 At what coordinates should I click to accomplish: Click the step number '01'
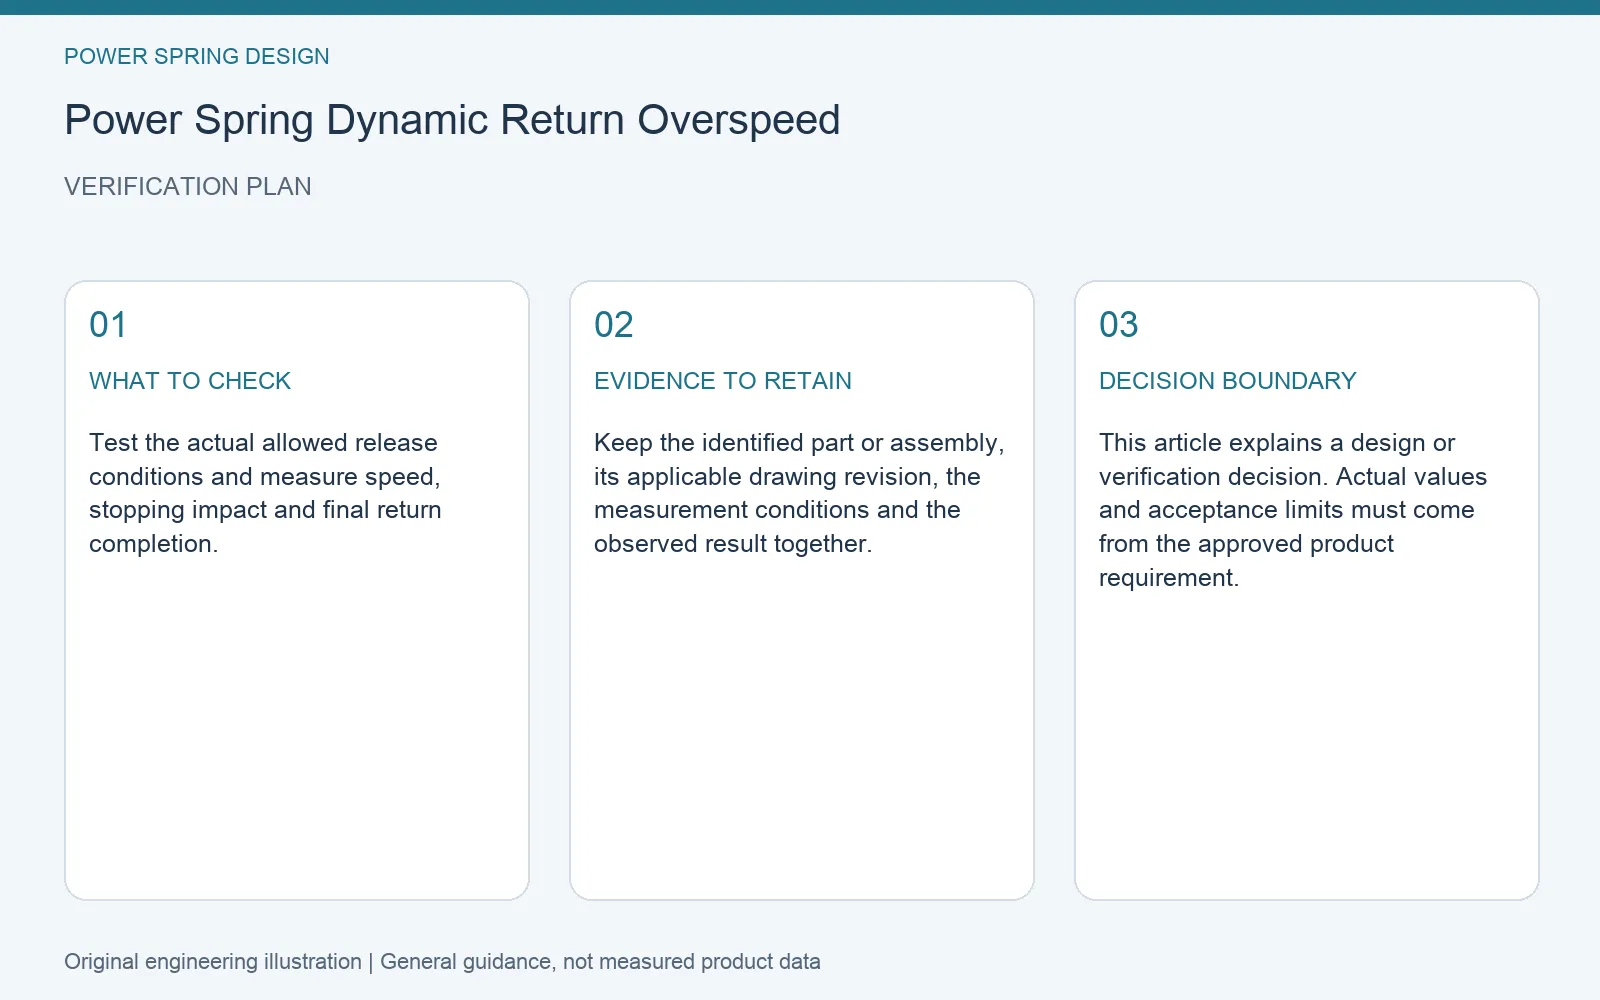[x=108, y=325]
